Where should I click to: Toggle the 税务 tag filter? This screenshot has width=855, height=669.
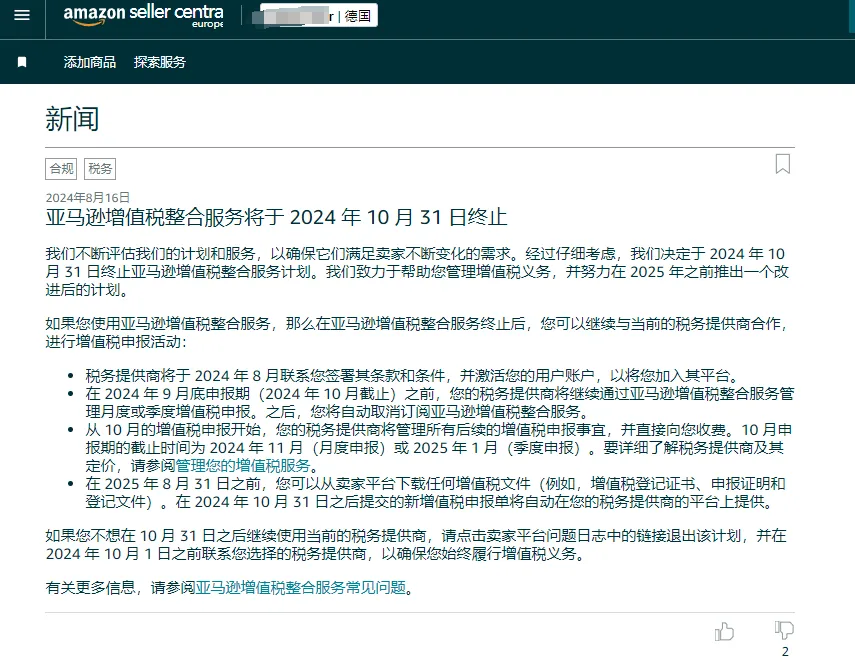coord(98,168)
